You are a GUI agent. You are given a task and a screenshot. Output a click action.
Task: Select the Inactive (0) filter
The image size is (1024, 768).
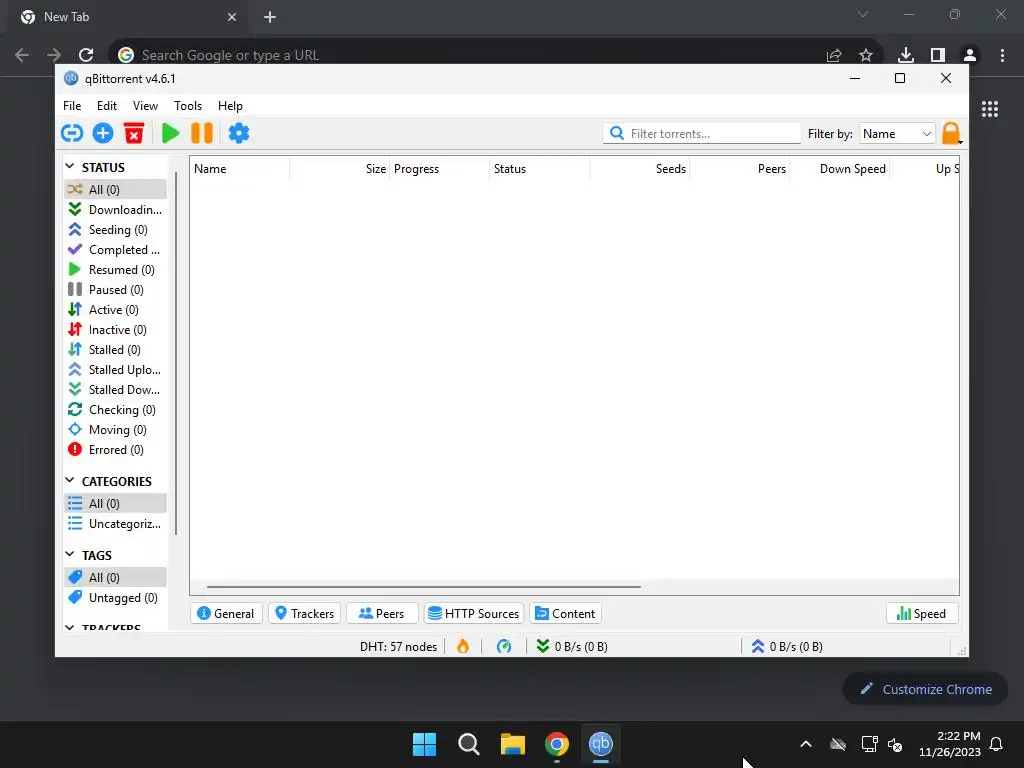coord(116,330)
